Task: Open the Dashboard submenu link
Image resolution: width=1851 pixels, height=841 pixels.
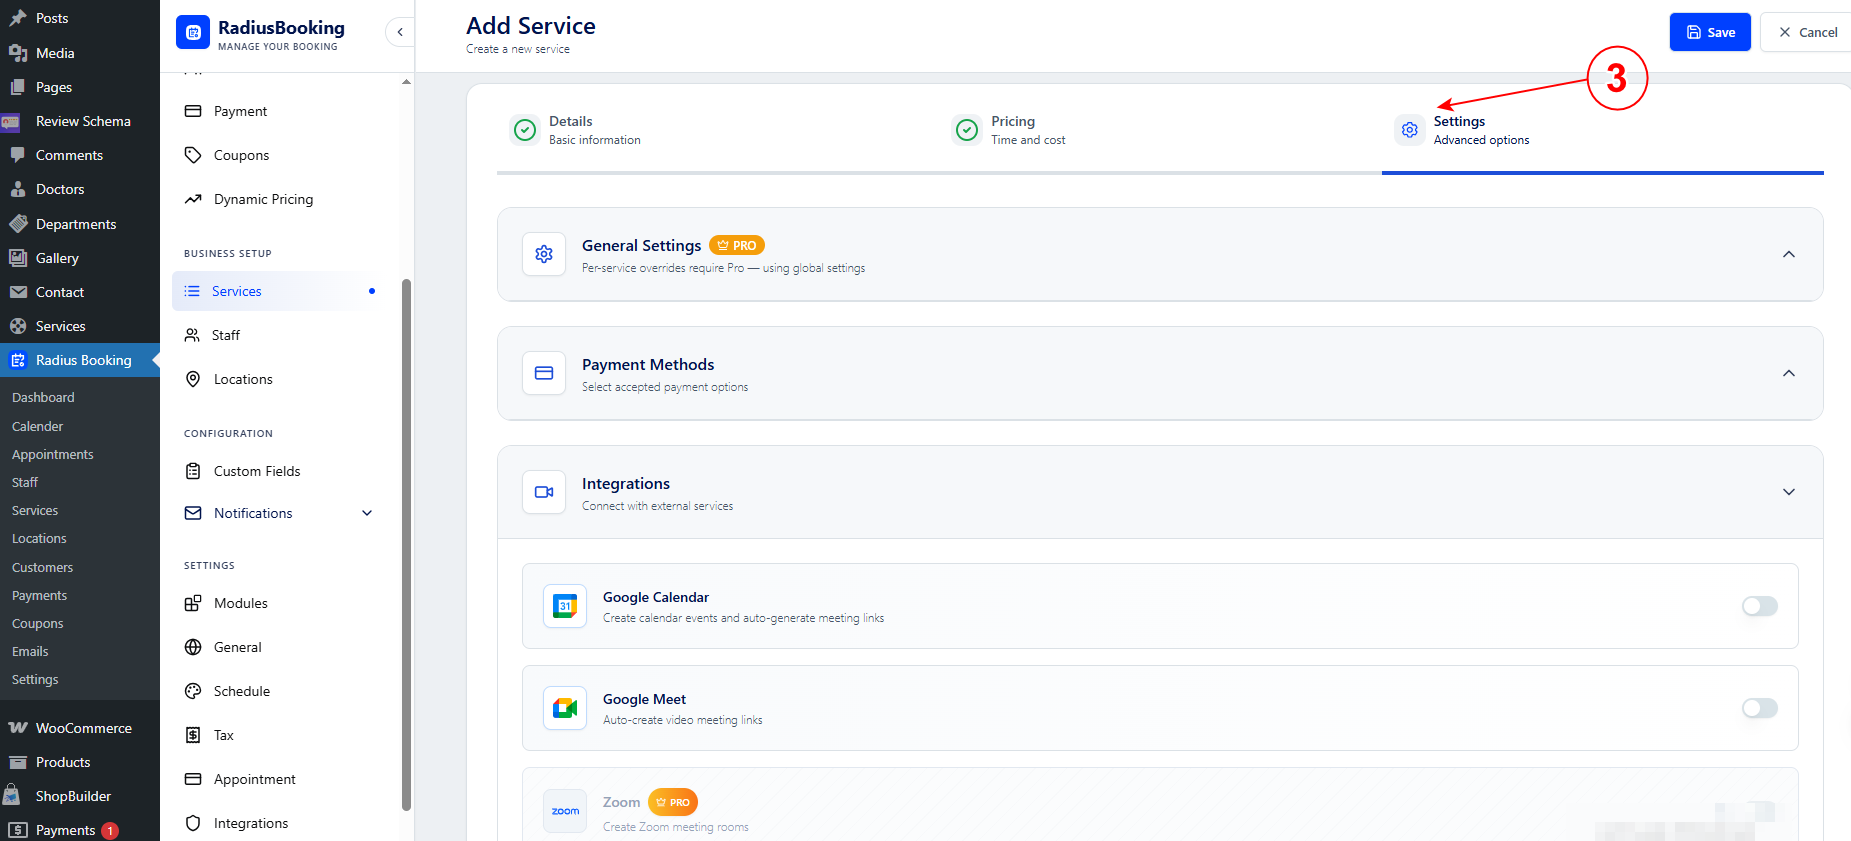Action: pos(43,397)
